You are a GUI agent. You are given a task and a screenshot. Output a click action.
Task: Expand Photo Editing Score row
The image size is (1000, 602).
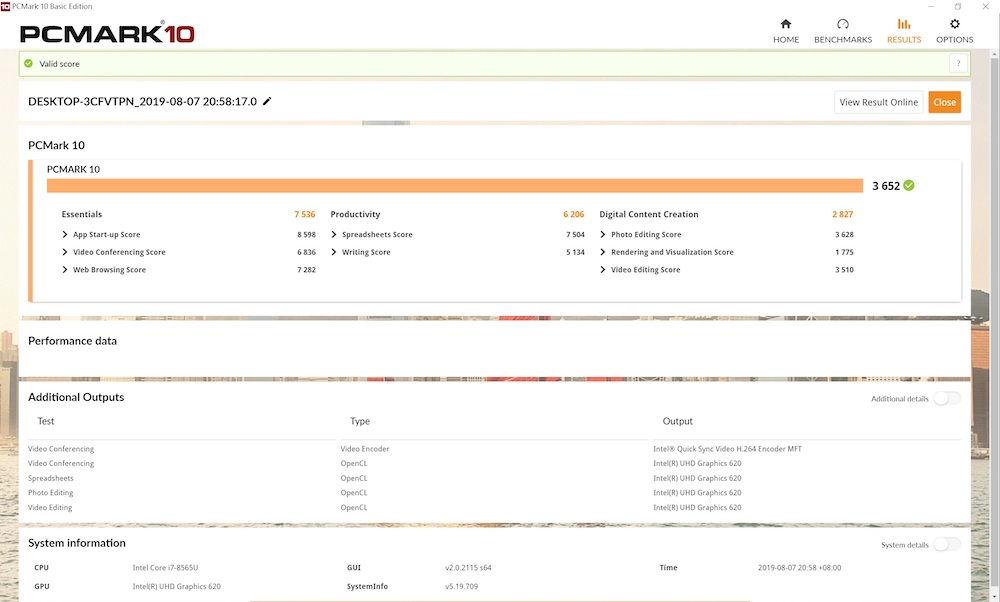point(604,235)
